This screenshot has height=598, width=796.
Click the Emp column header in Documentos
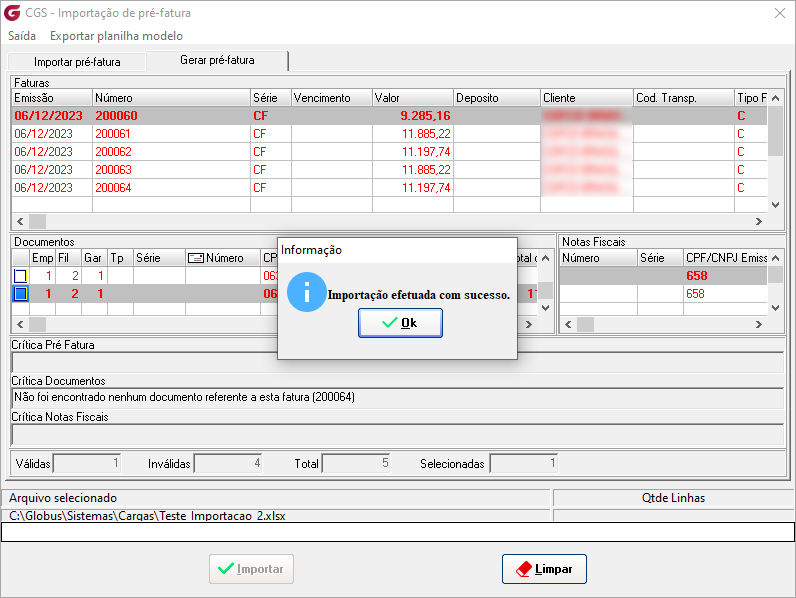click(43, 258)
